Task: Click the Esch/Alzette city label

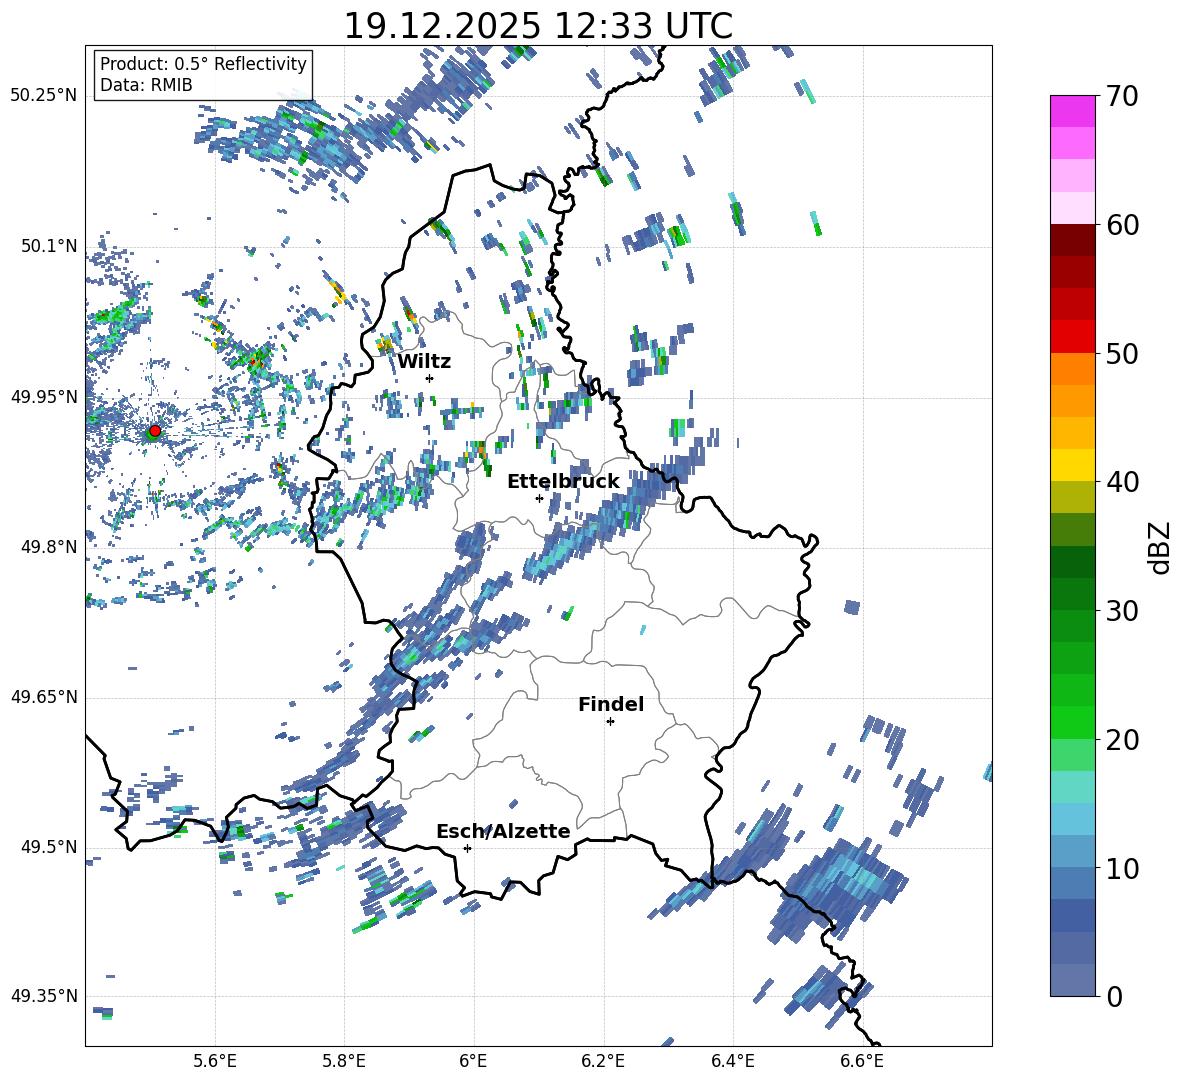Action: point(503,831)
